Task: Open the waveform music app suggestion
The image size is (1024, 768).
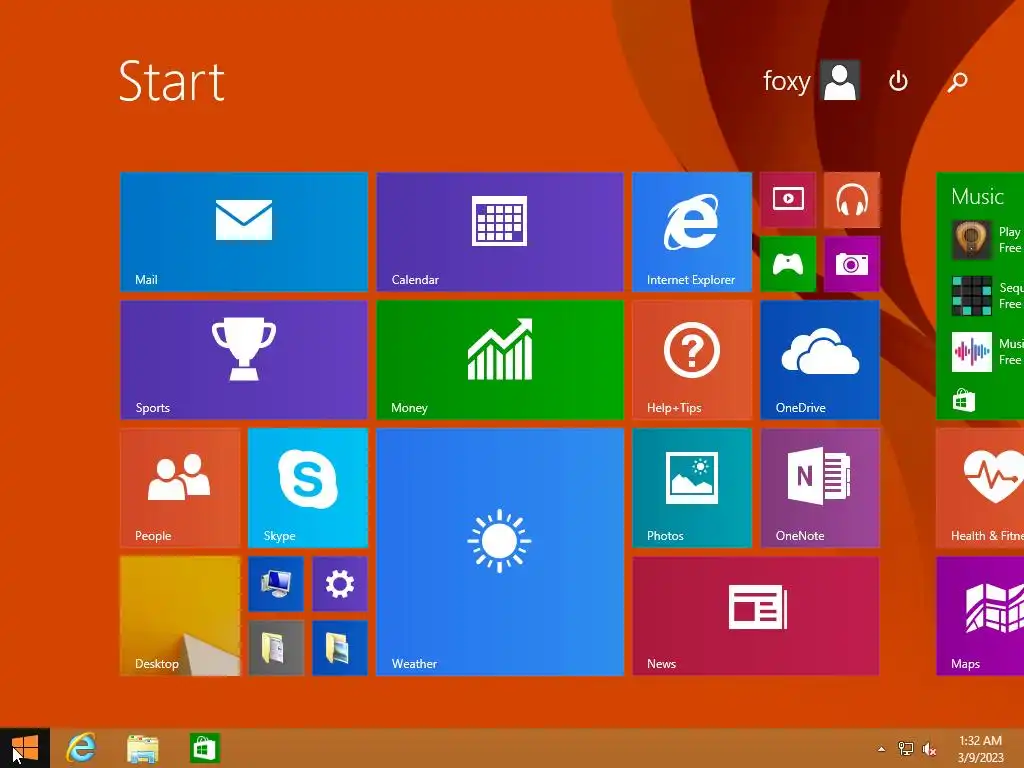Action: 987,352
